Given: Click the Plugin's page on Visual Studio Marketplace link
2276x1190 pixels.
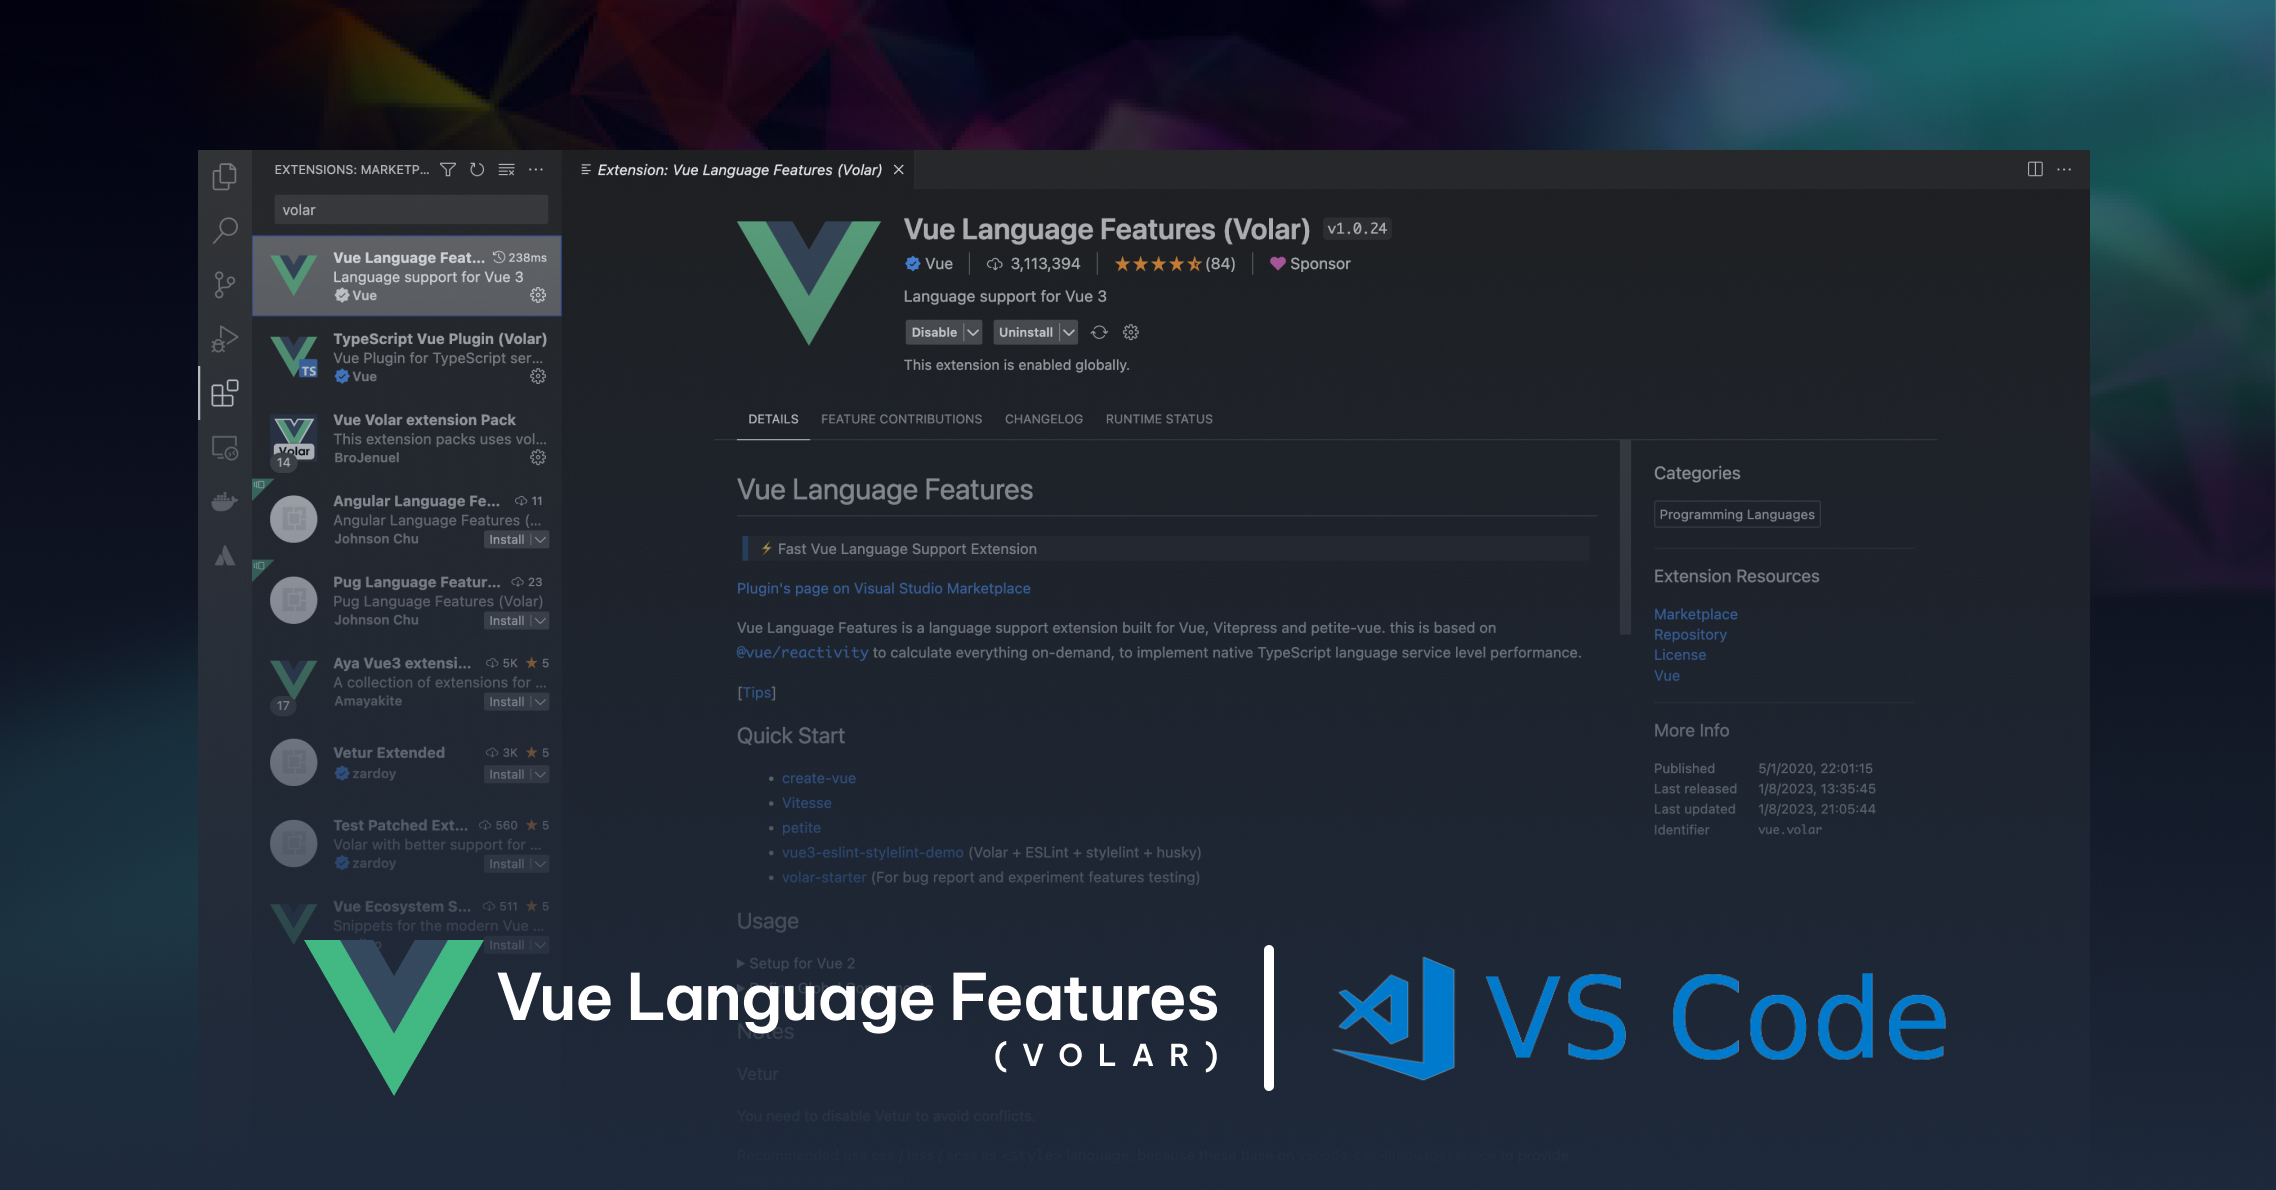Looking at the screenshot, I should [882, 587].
